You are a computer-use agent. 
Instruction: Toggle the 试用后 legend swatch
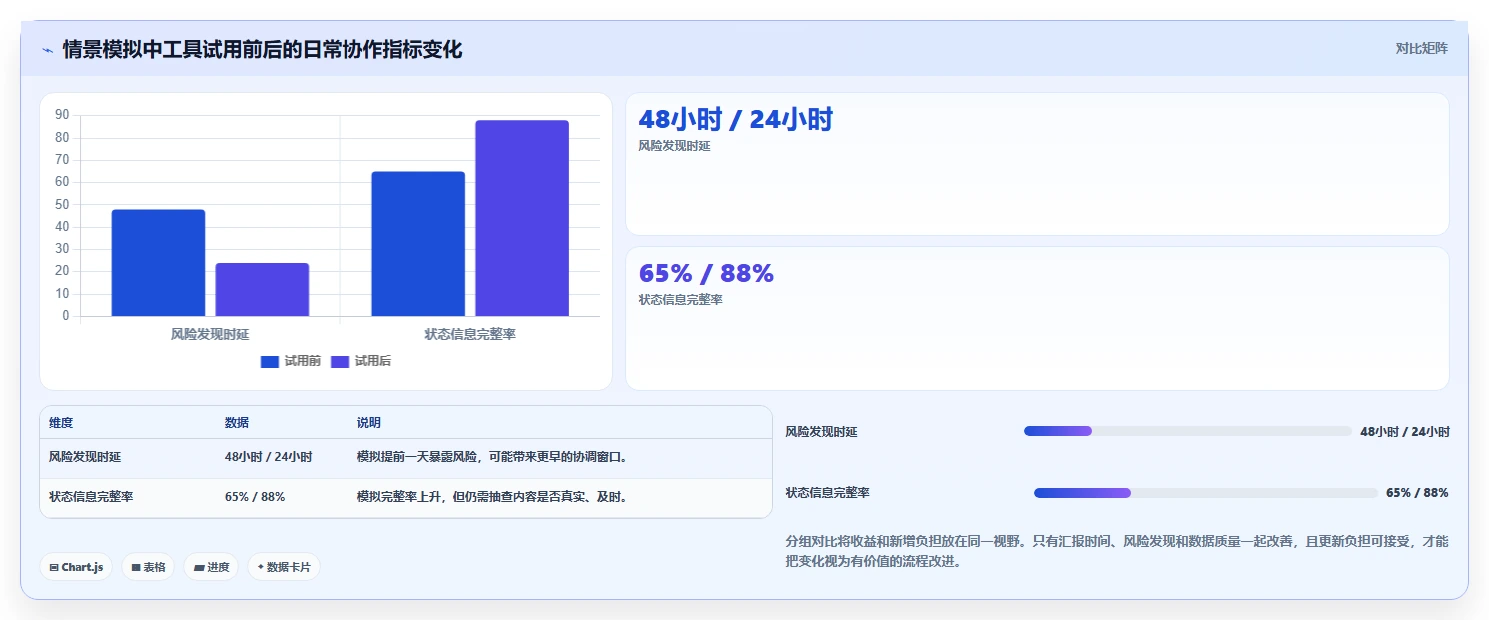click(x=340, y=362)
